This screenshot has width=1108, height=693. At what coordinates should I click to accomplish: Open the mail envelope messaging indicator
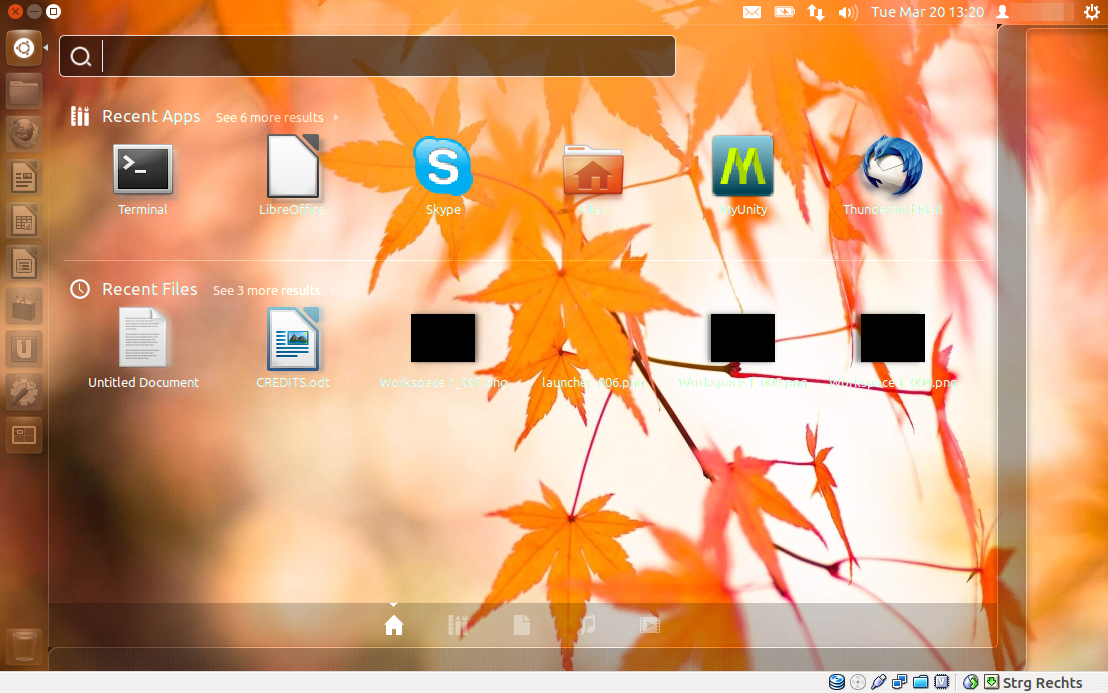pyautogui.click(x=752, y=12)
